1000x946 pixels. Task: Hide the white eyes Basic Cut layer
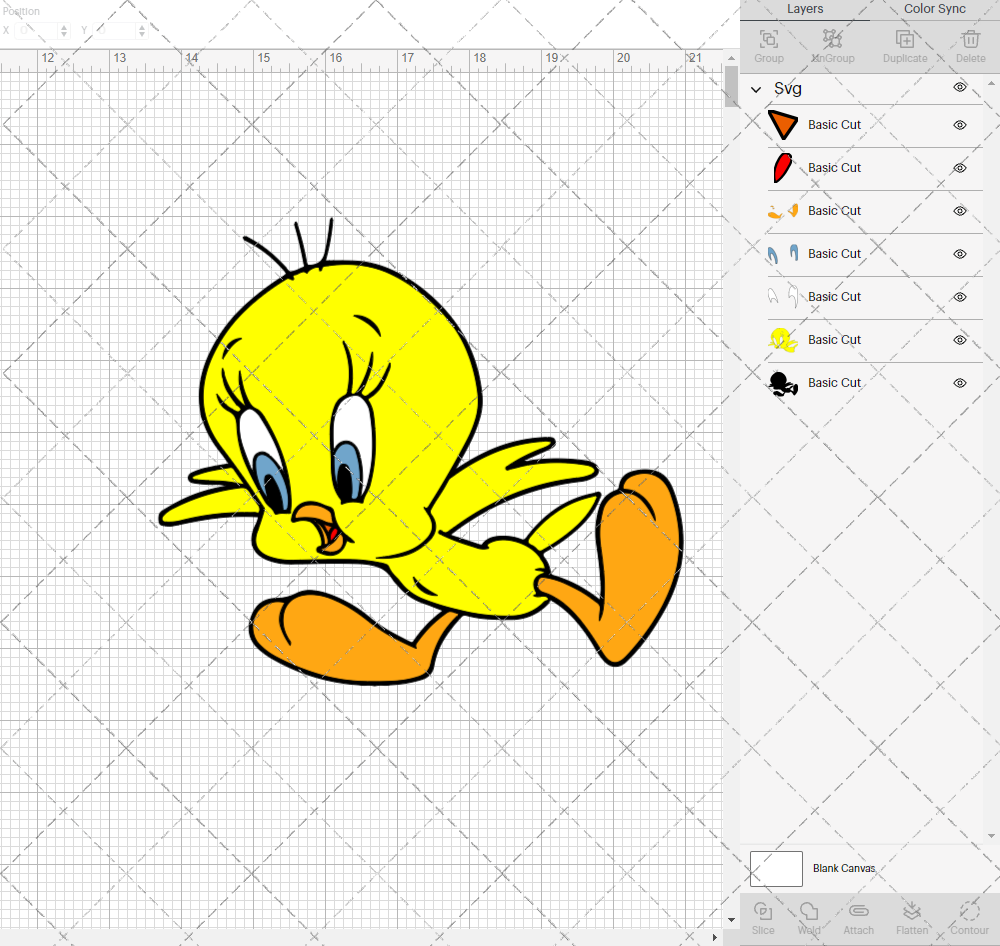click(x=959, y=297)
